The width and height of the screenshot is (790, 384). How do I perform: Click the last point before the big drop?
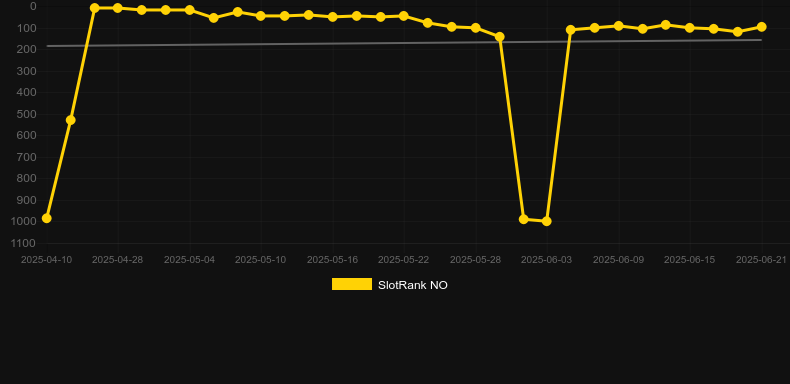click(500, 37)
